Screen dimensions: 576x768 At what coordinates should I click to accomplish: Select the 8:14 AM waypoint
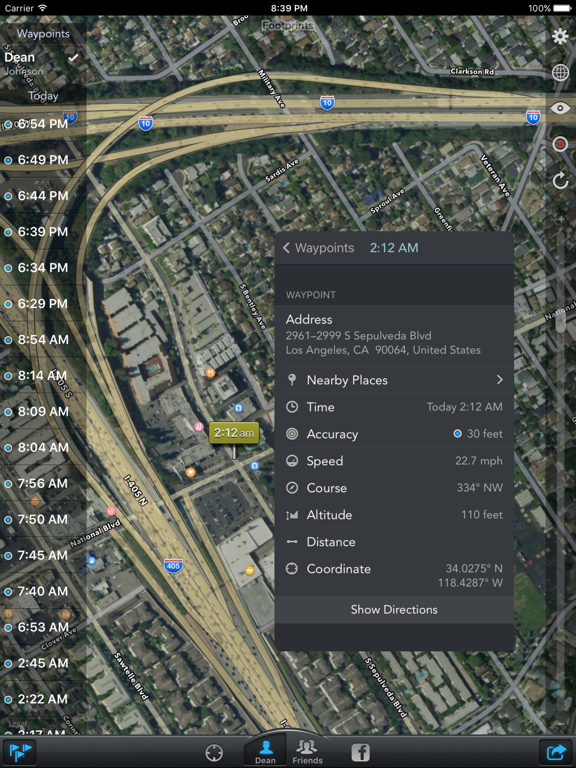pos(43,376)
